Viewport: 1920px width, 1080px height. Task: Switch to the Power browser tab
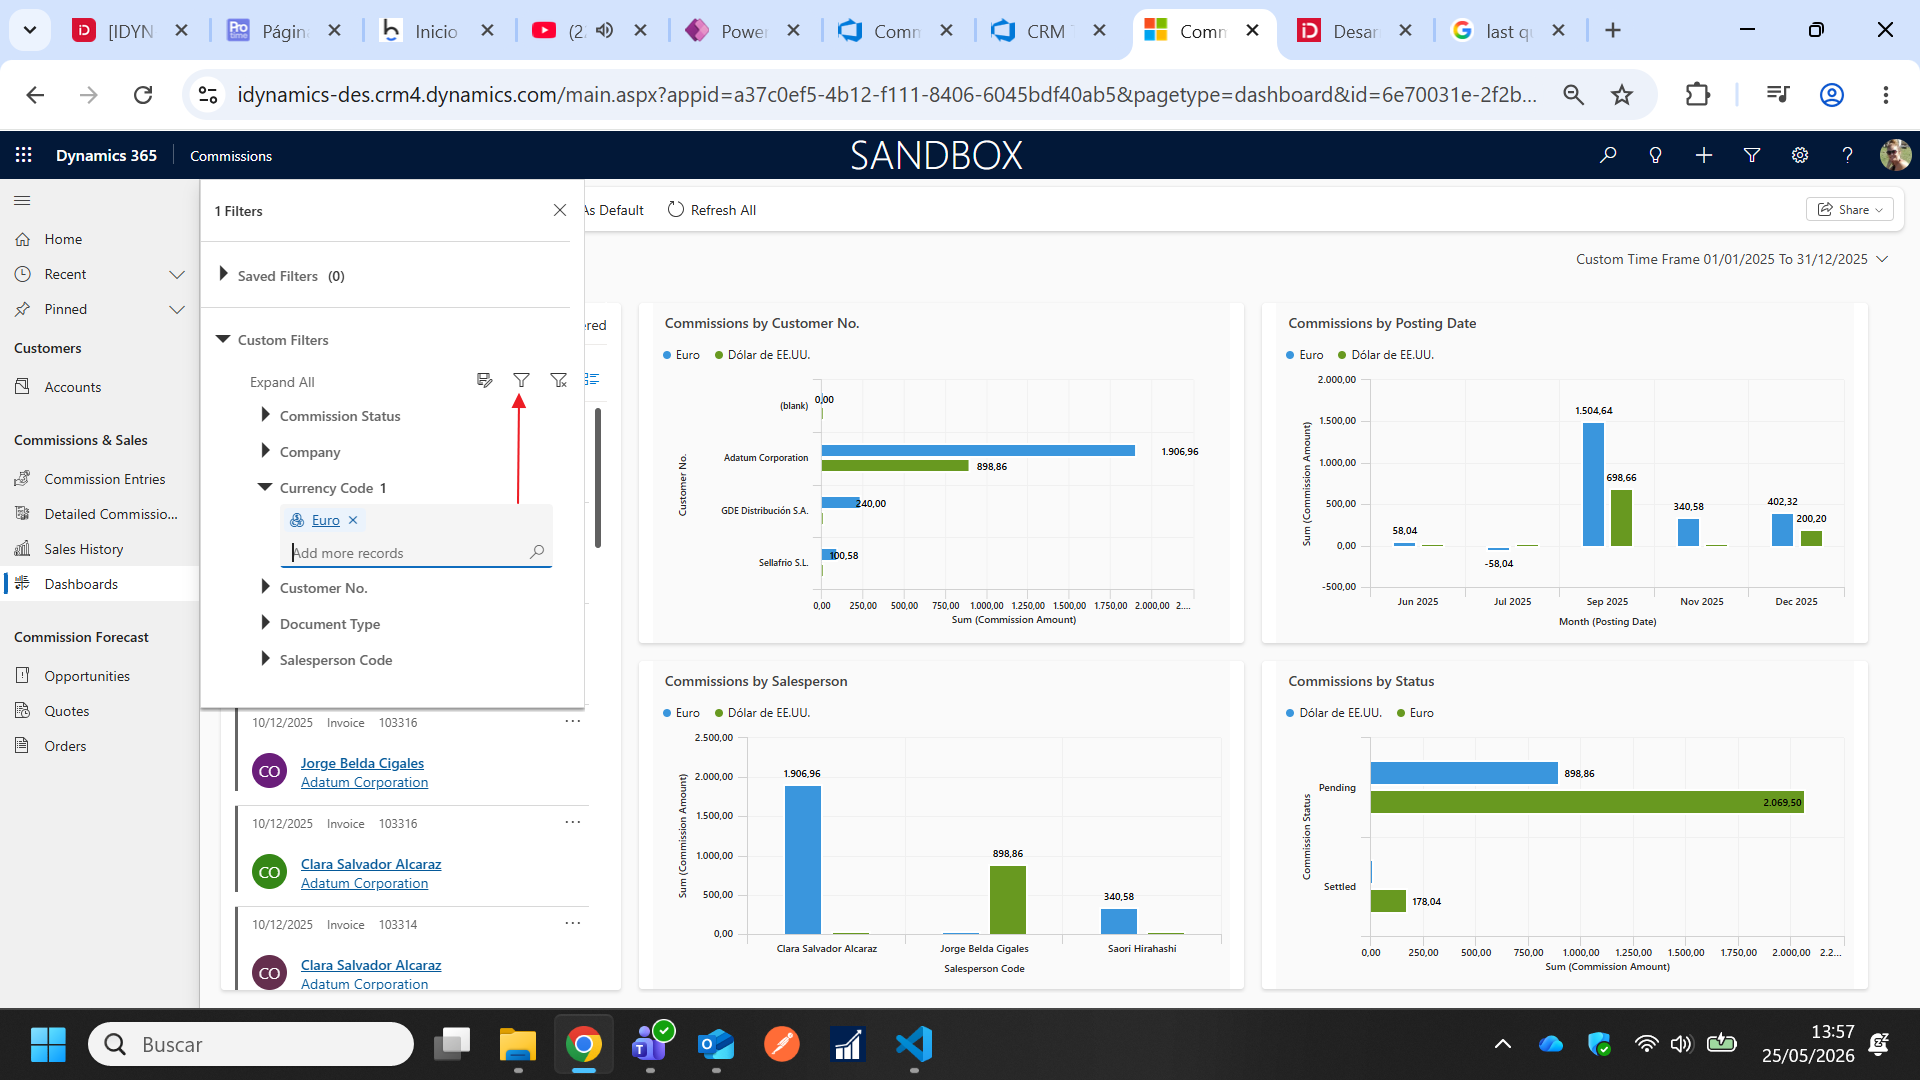(x=743, y=31)
